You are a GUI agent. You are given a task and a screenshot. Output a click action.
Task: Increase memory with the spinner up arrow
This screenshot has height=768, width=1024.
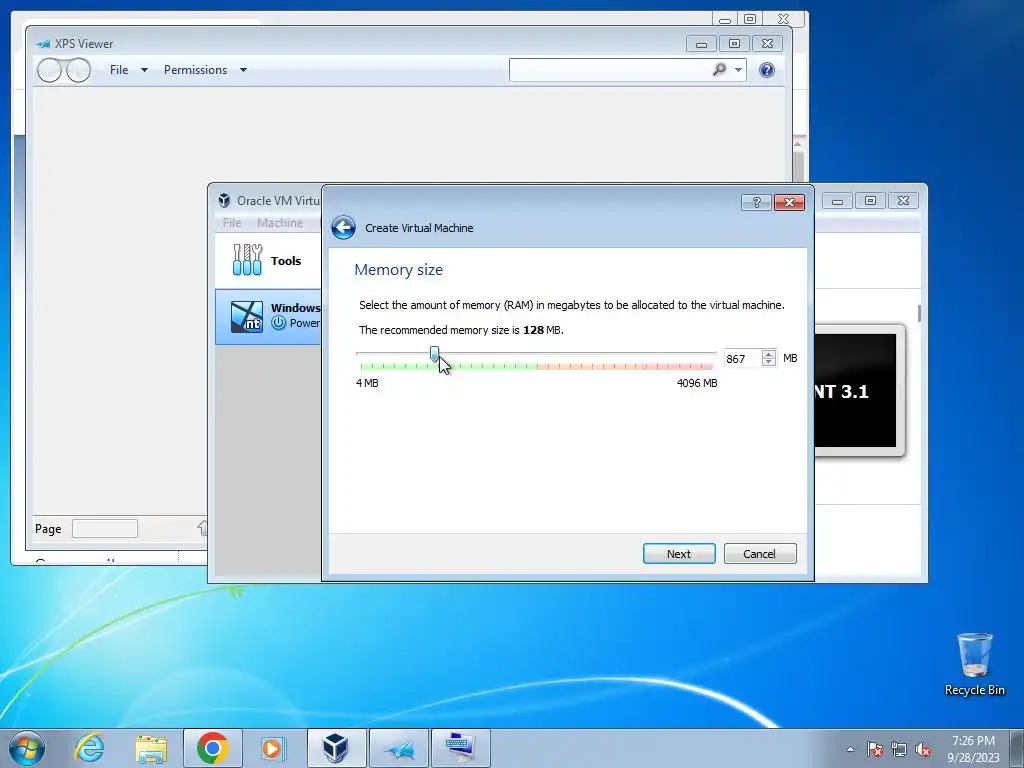(x=769, y=355)
